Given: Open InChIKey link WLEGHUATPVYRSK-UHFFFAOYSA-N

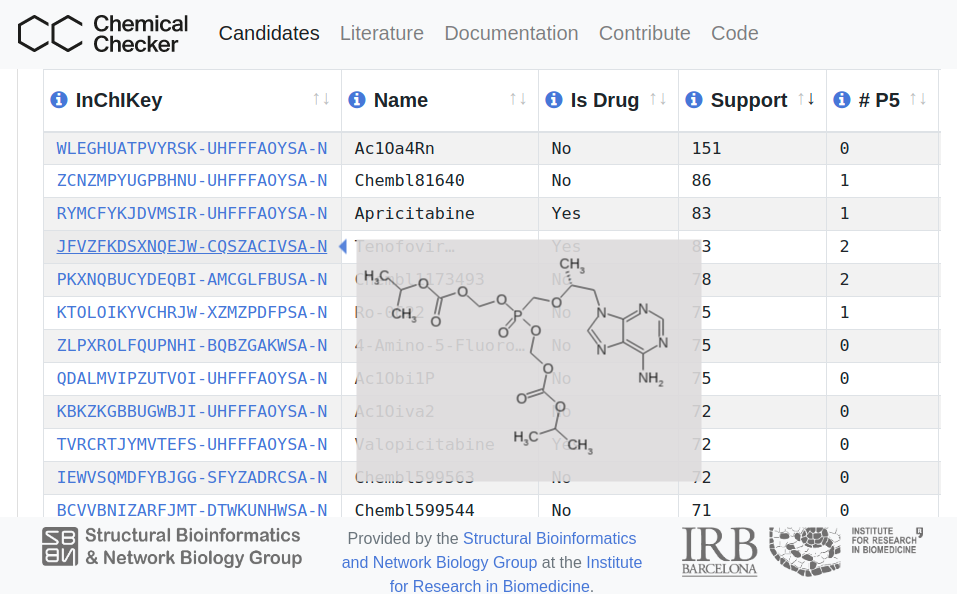Looking at the screenshot, I should pos(192,148).
